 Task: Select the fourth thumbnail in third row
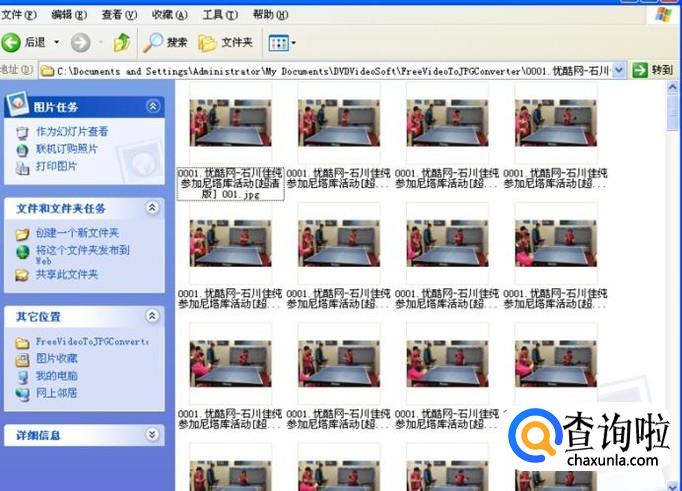point(556,364)
